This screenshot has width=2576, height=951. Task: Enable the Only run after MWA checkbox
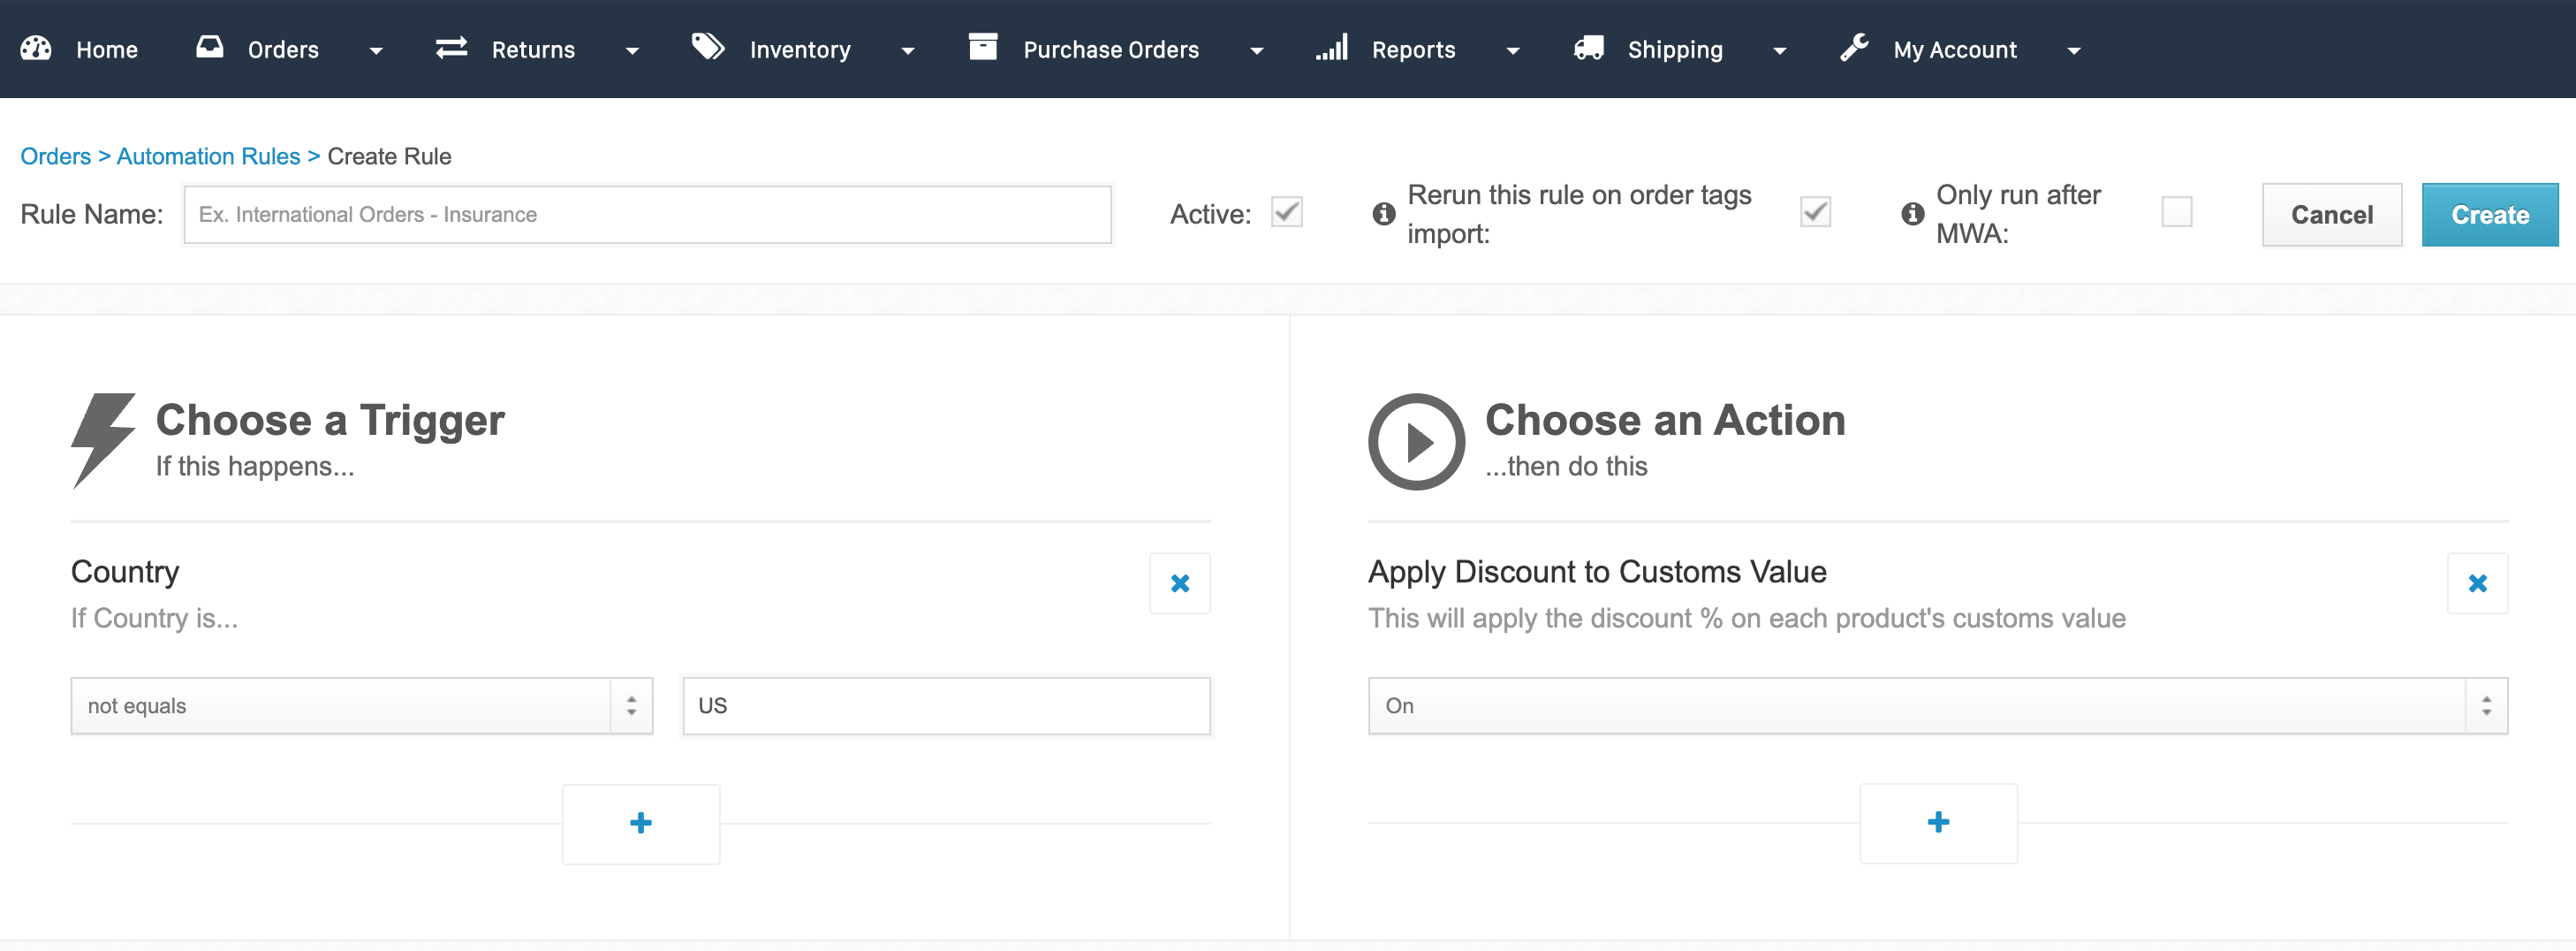(x=2177, y=212)
